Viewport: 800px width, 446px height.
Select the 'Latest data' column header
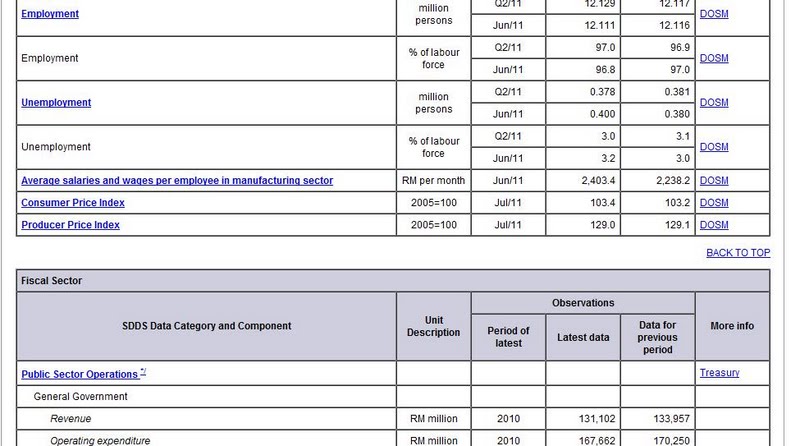(583, 337)
